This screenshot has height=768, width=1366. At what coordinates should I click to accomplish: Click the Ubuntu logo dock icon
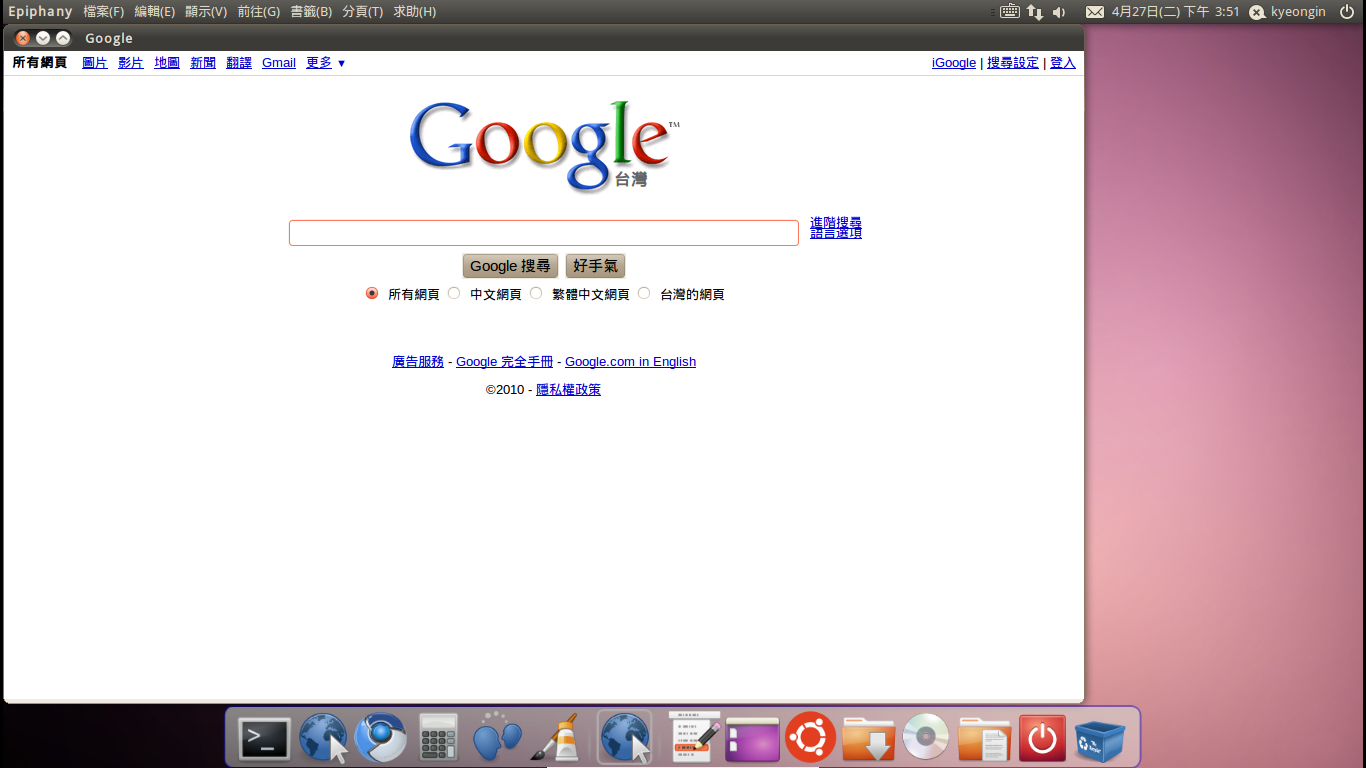click(x=810, y=738)
